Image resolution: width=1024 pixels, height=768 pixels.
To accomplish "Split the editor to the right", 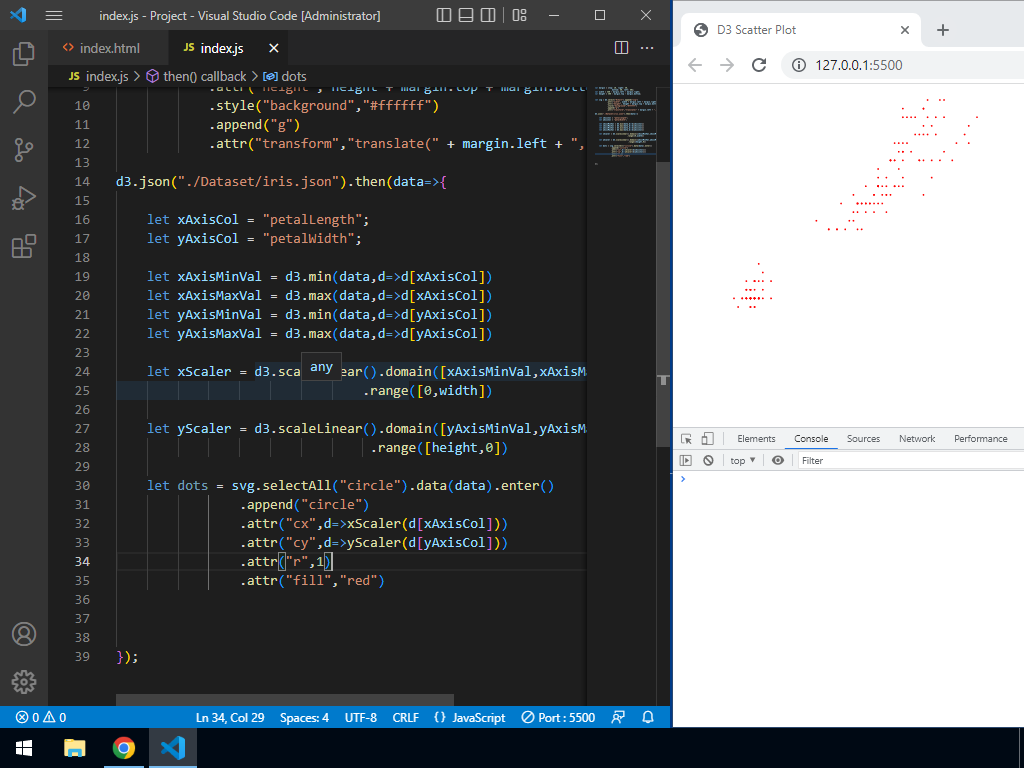I will (622, 48).
